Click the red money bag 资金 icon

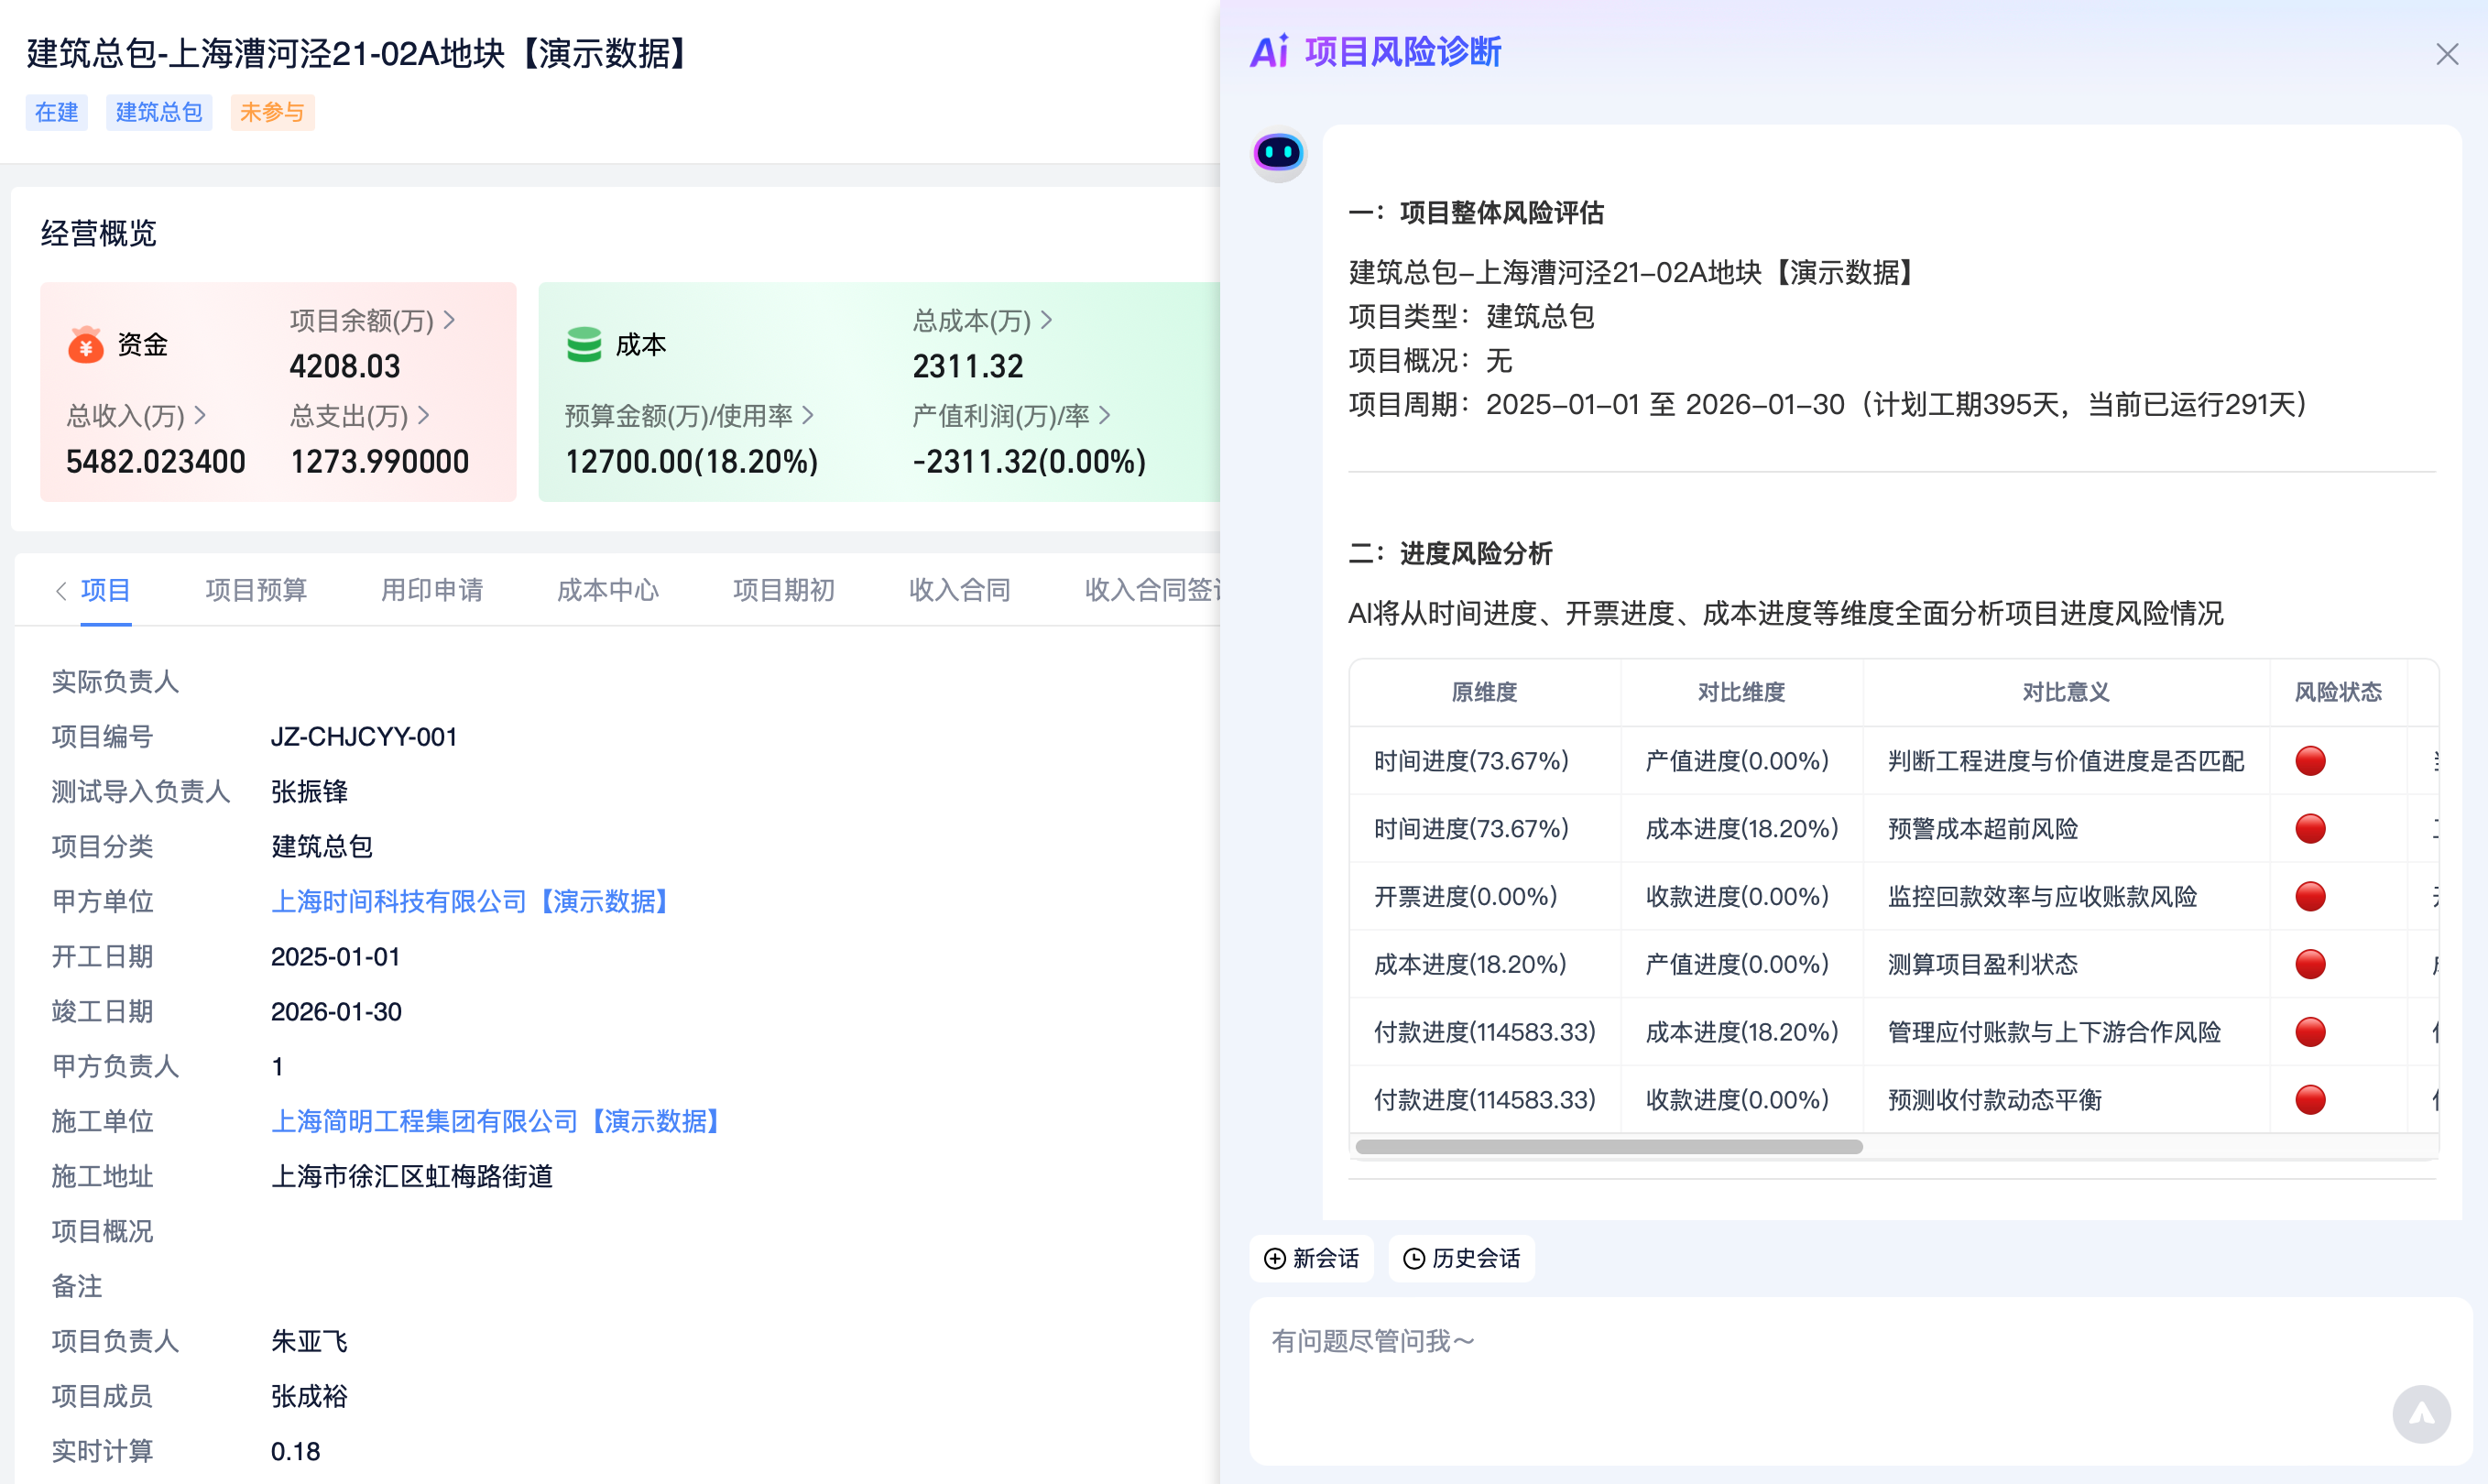tap(86, 345)
